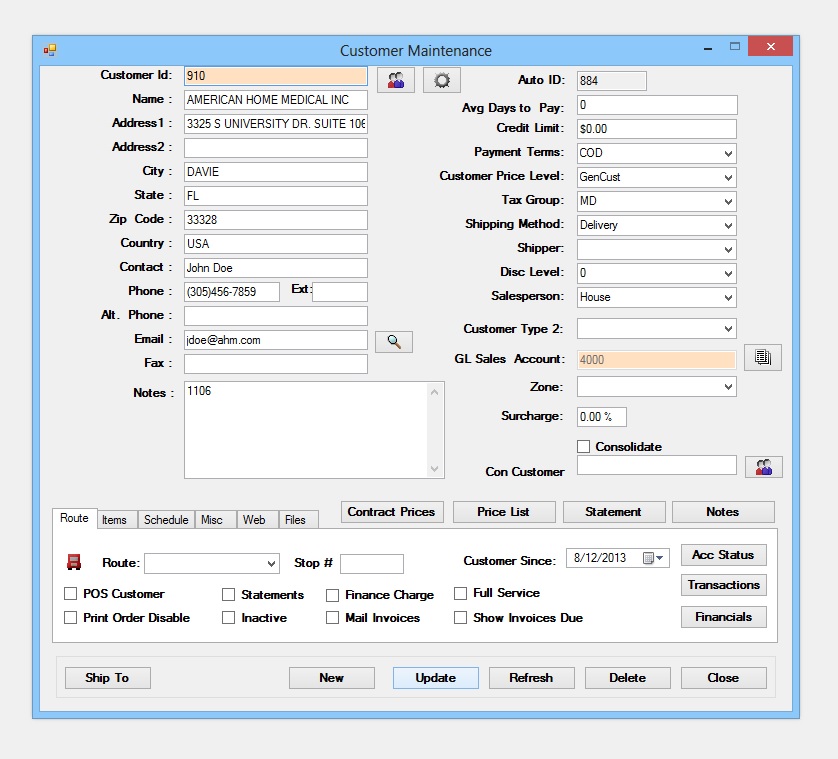This screenshot has width=838, height=759.
Task: Click New to create a customer
Action: pos(331,678)
